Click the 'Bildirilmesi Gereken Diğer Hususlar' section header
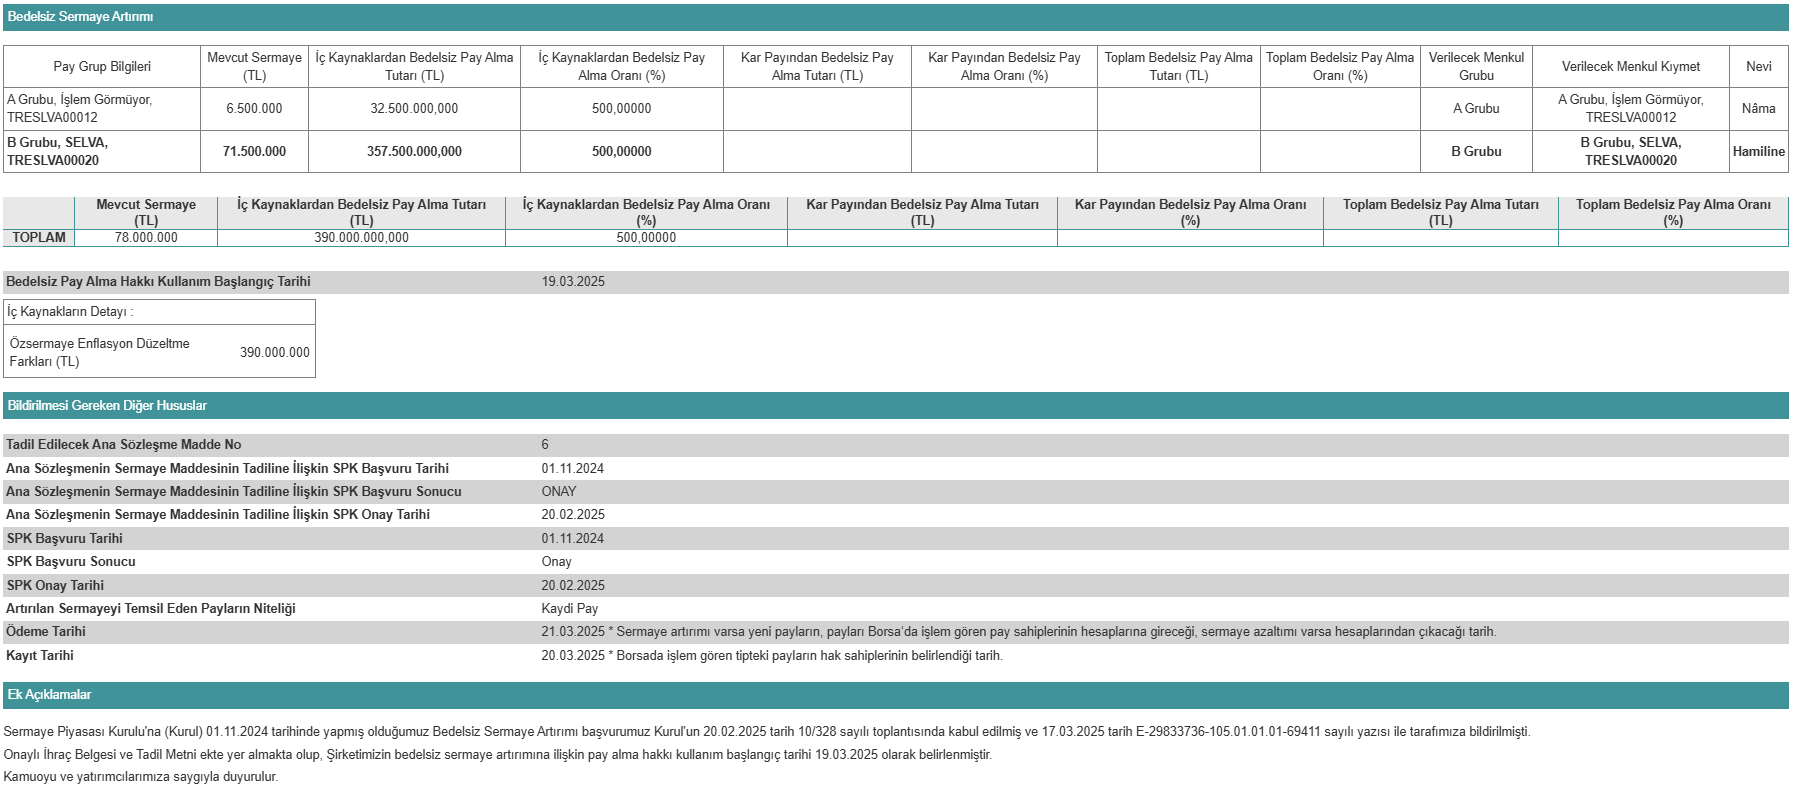This screenshot has height=800, width=1793. (895, 405)
